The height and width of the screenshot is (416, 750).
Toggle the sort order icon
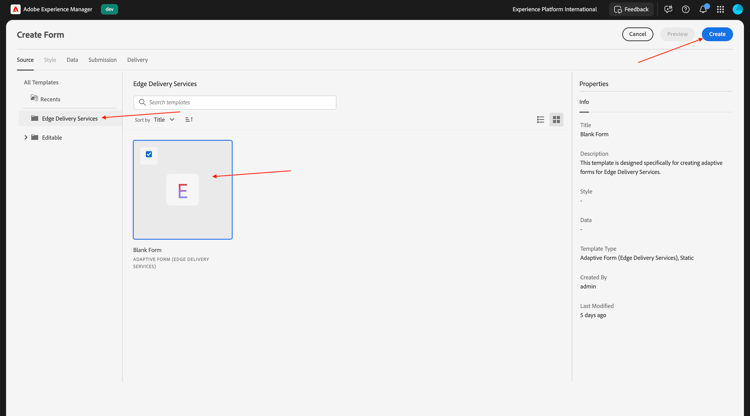[189, 120]
